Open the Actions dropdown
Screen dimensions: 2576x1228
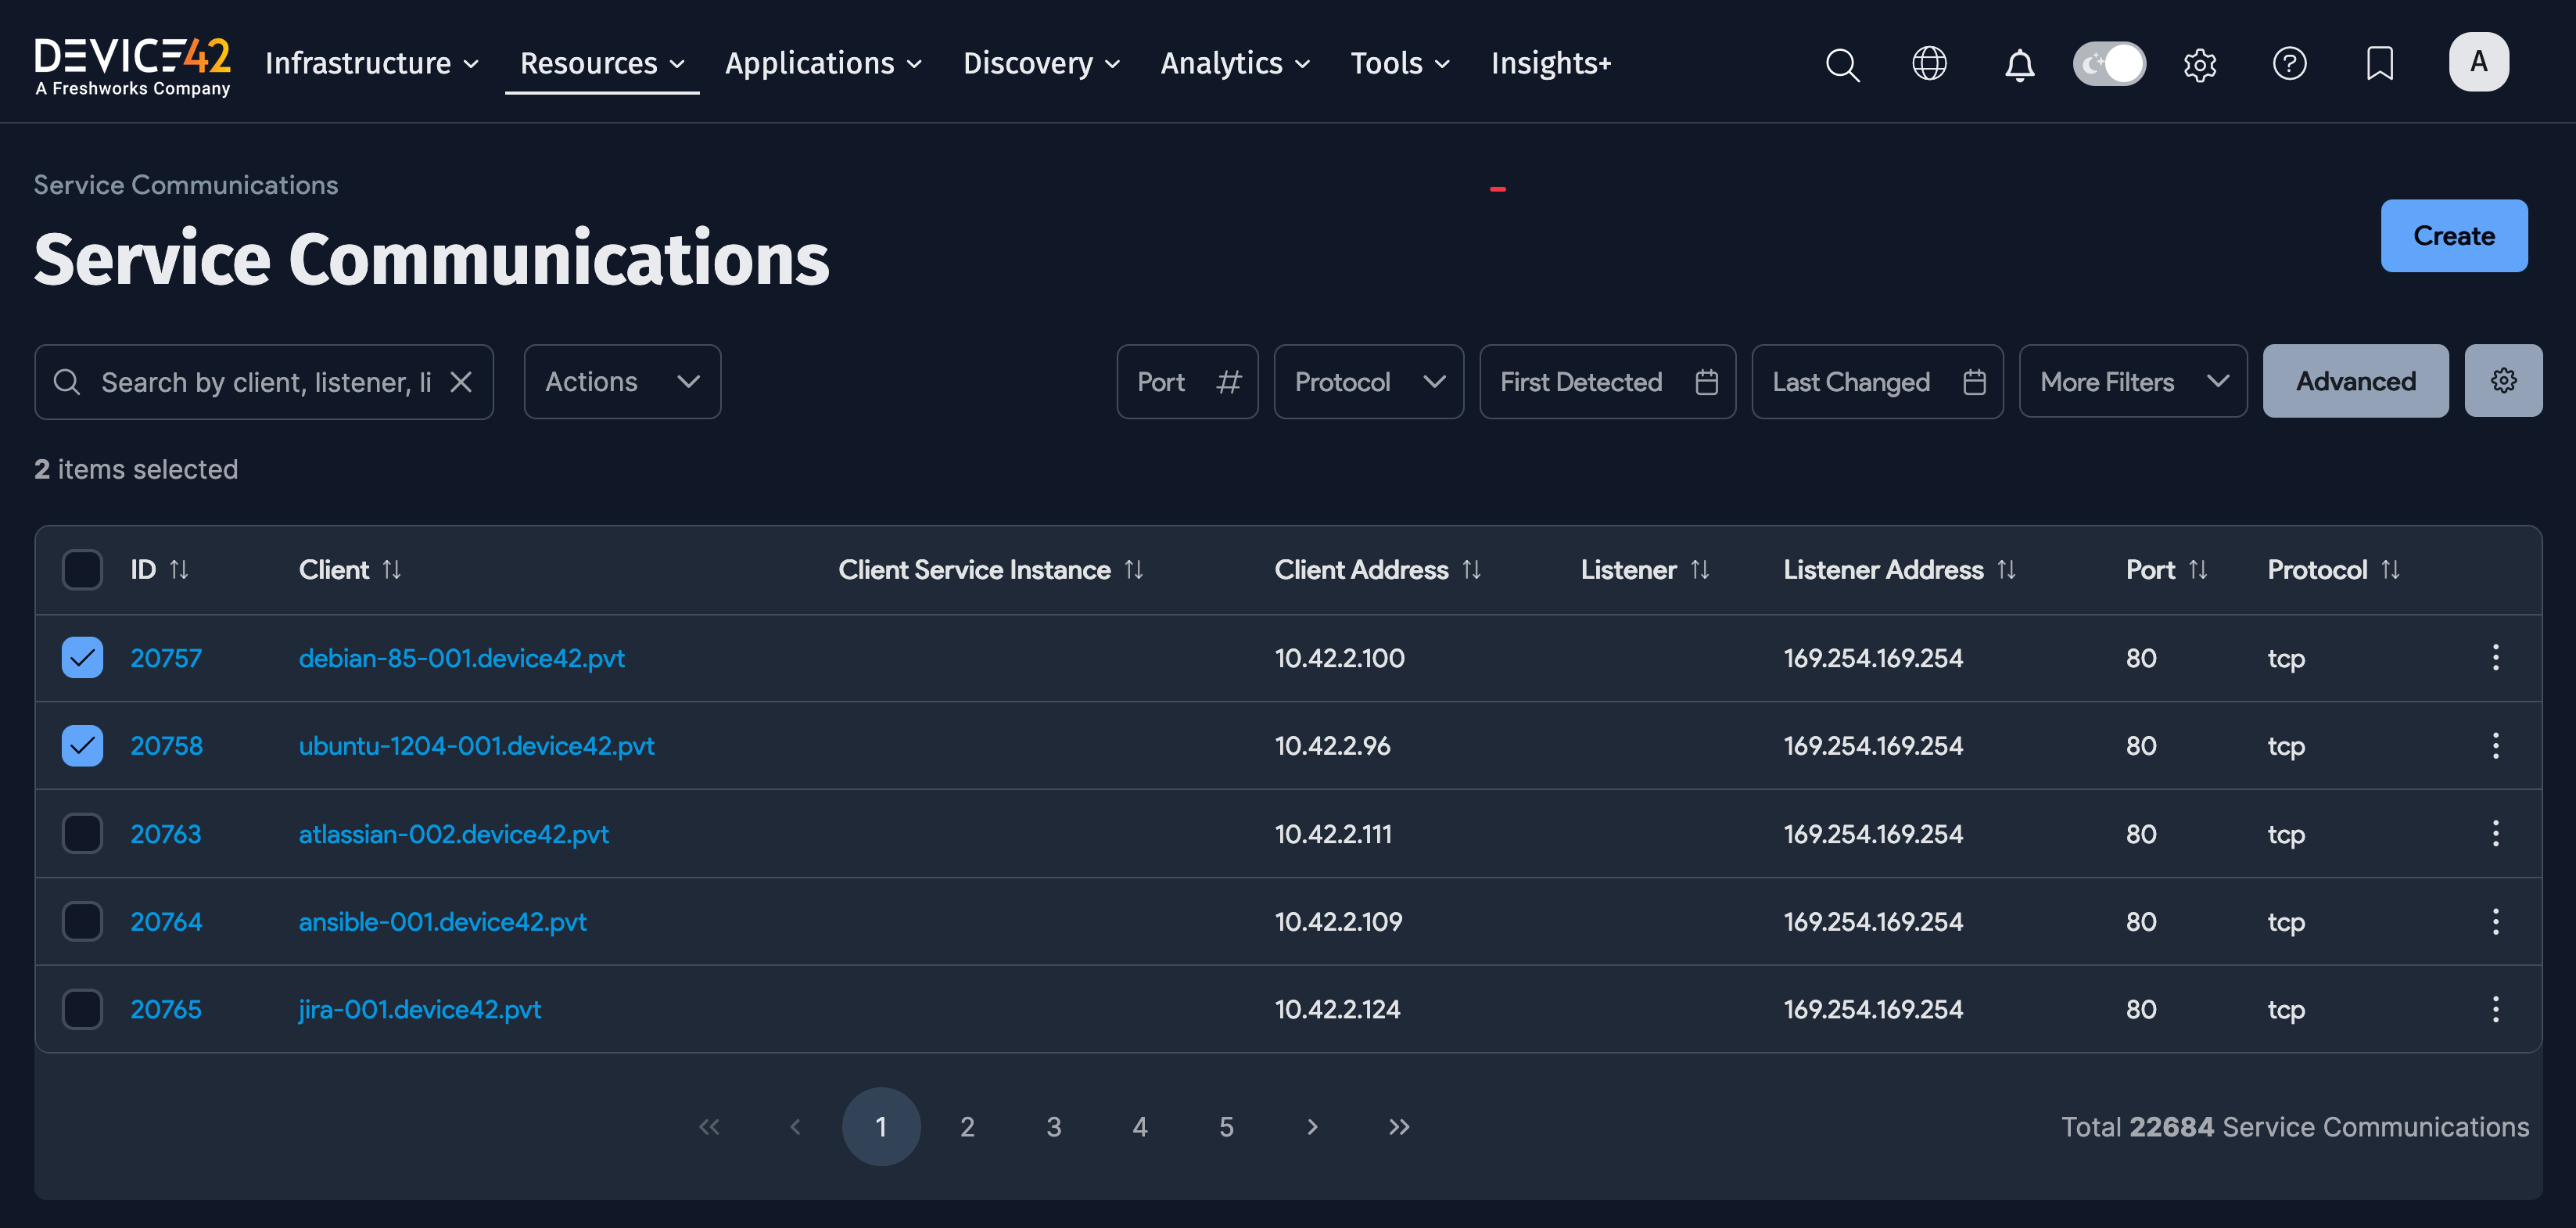pyautogui.click(x=621, y=381)
